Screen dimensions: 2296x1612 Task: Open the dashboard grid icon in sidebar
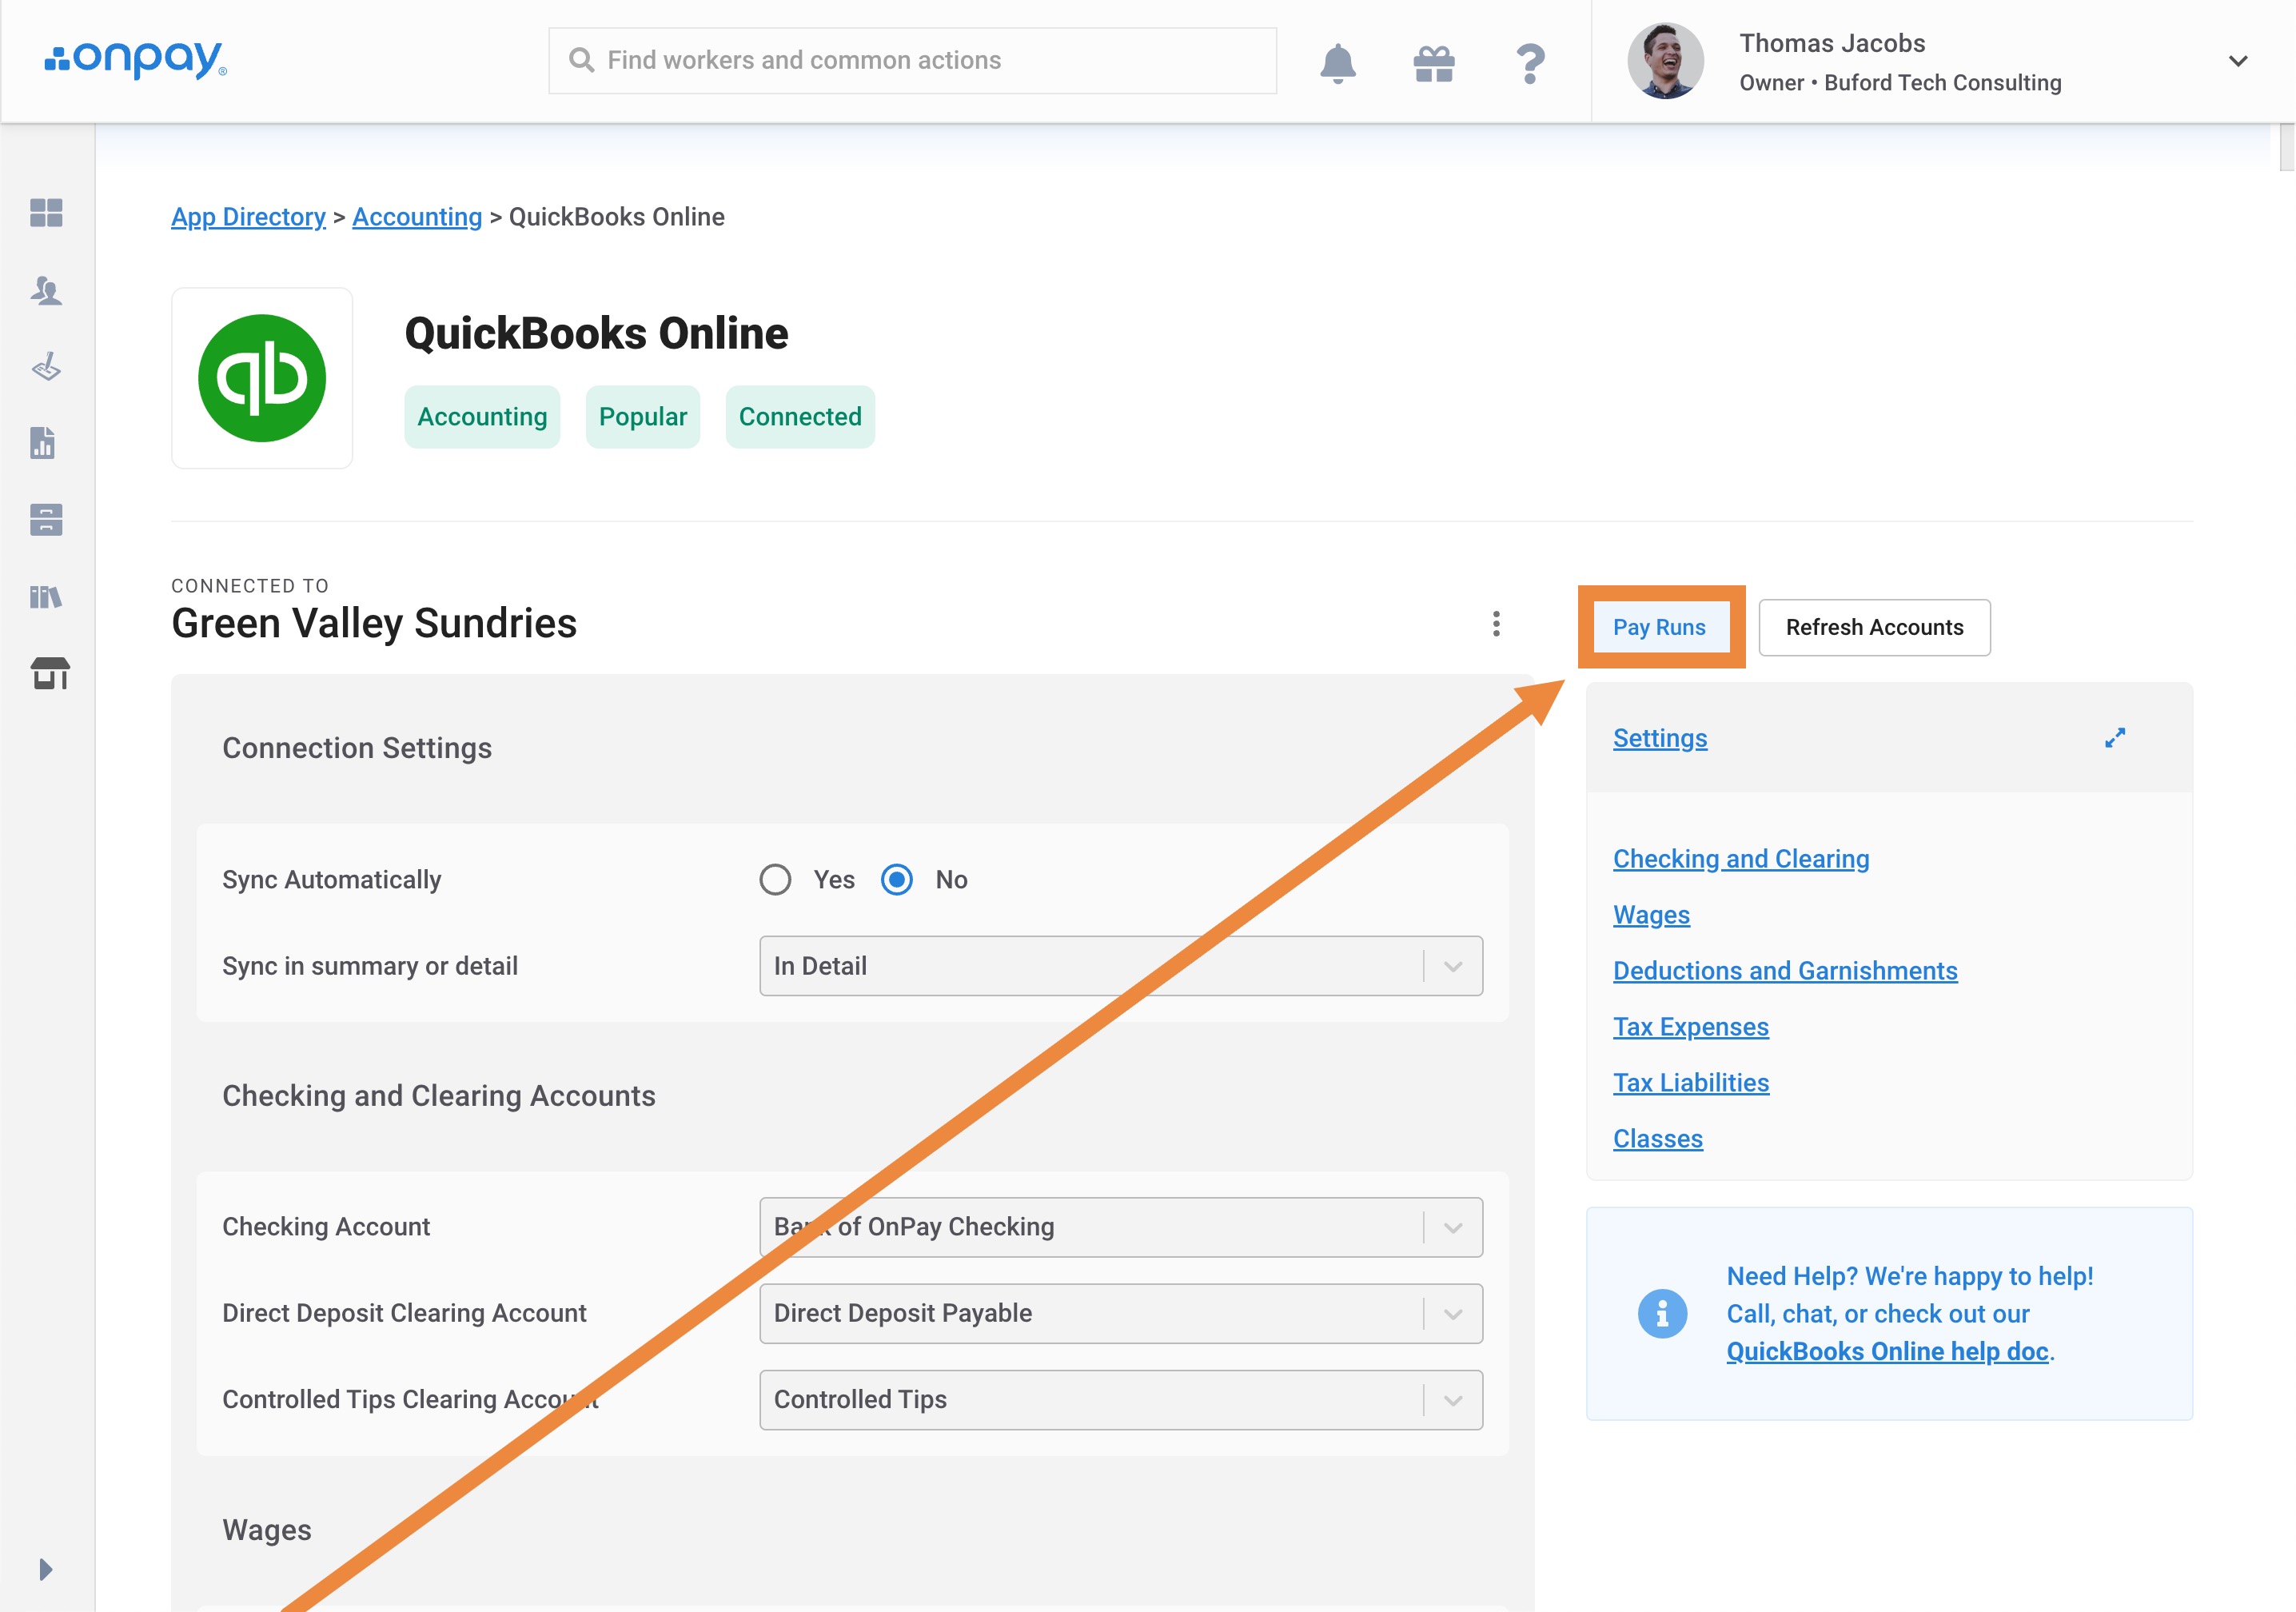46,212
